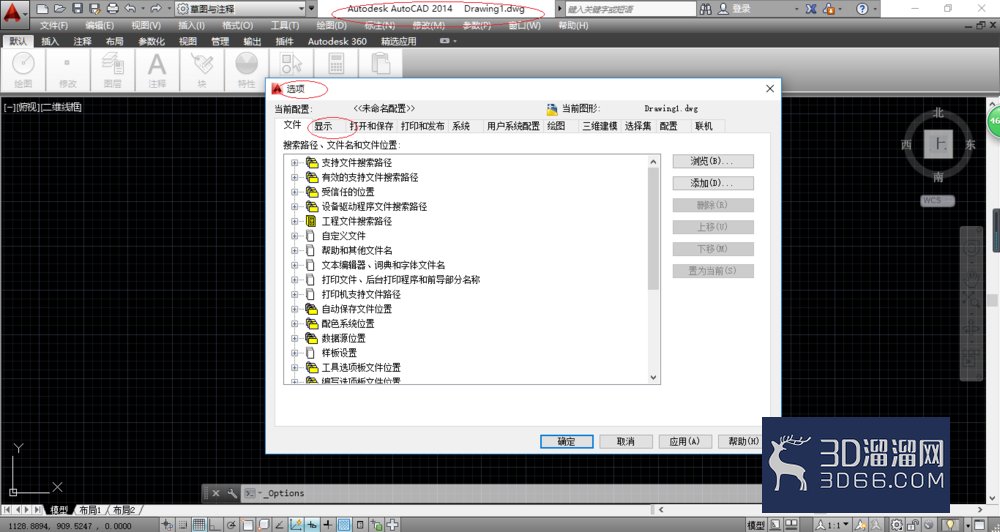Switch to the 用户系统配置 tab
The height and width of the screenshot is (532, 1000).
(513, 126)
